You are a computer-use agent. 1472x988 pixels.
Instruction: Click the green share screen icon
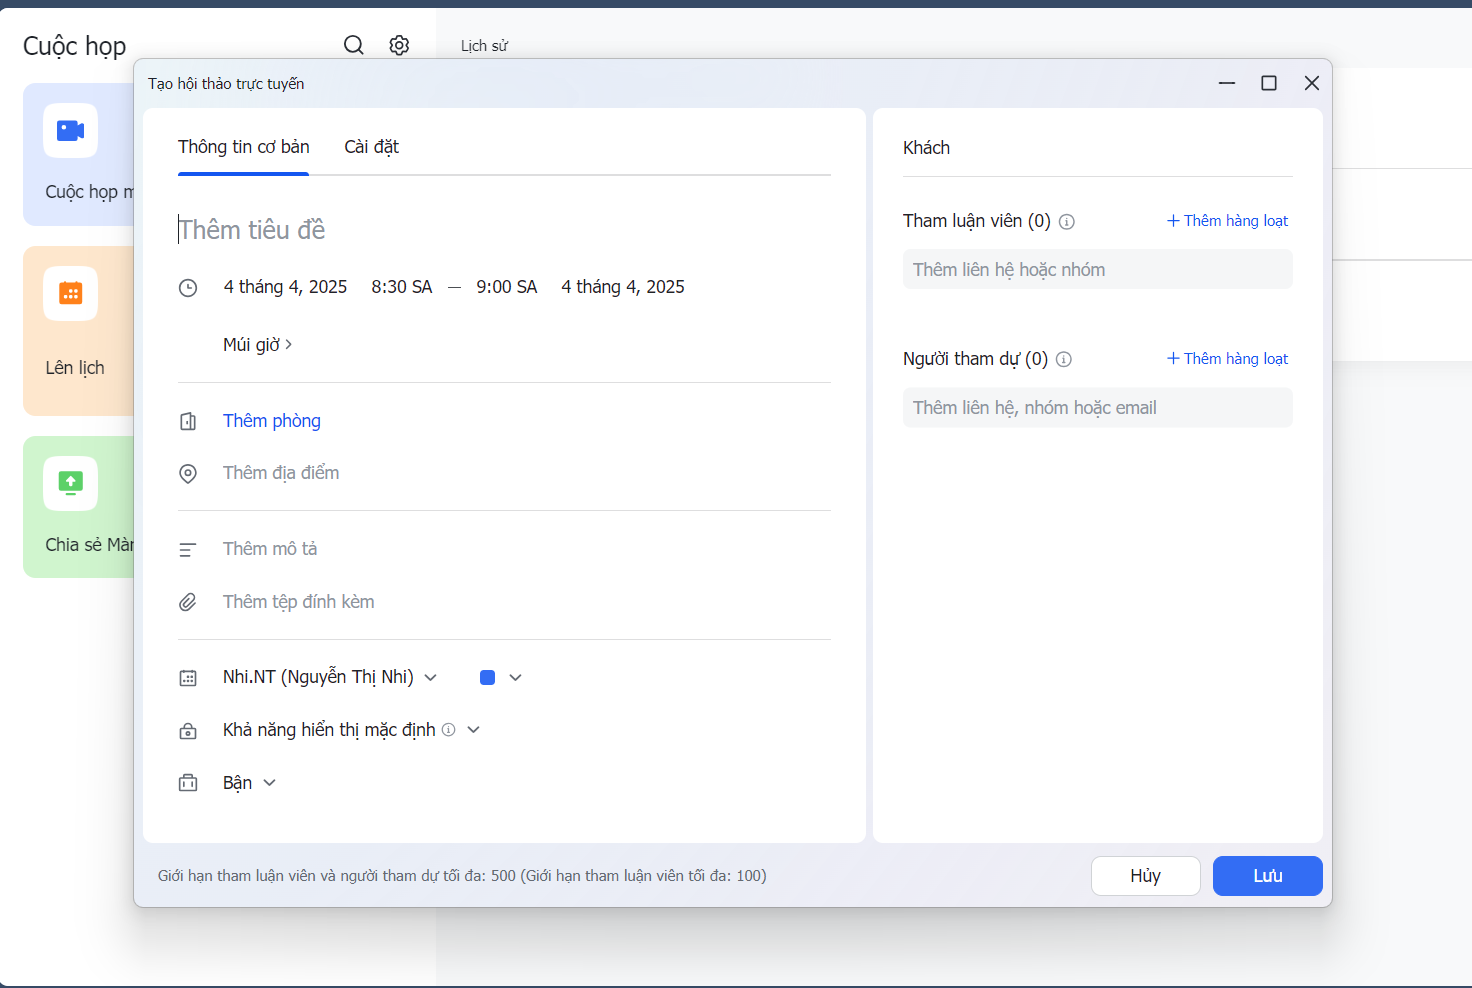pyautogui.click(x=70, y=483)
